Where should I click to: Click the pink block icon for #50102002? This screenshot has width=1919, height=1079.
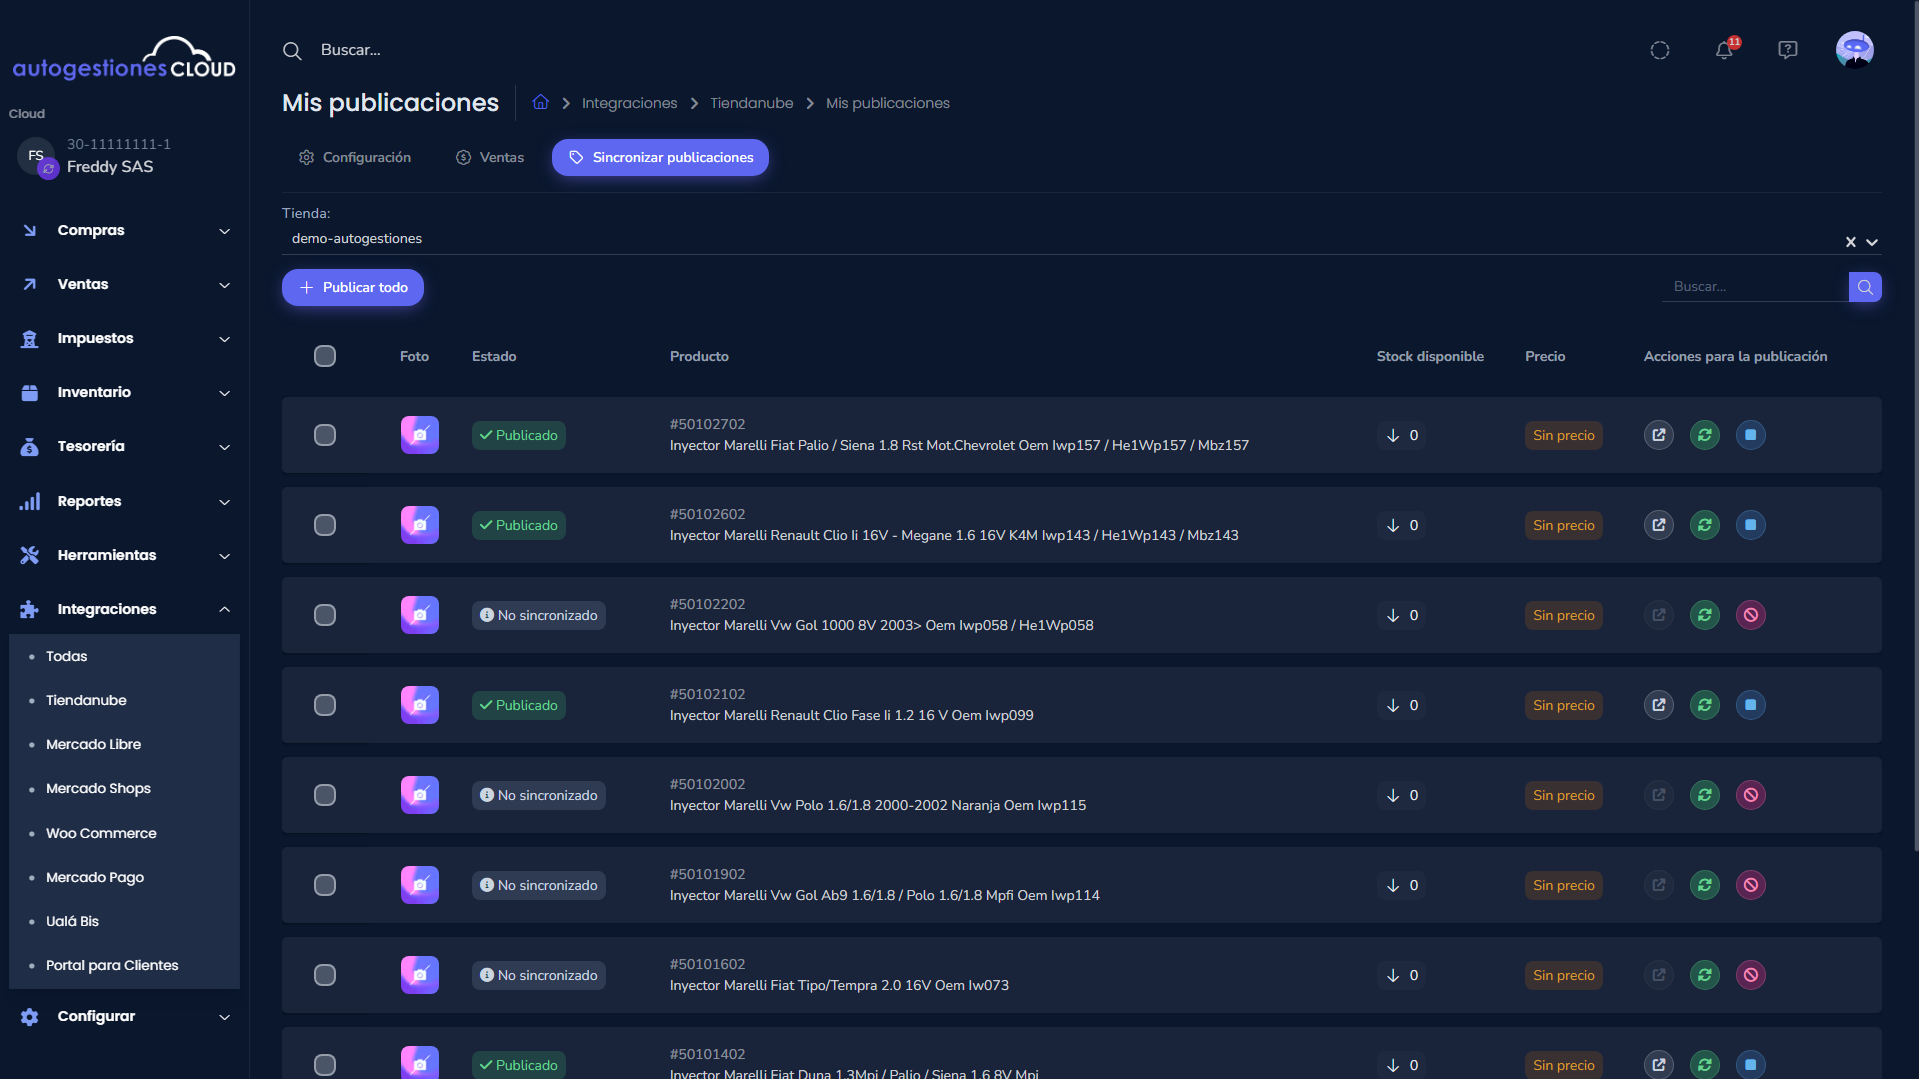tap(1751, 795)
